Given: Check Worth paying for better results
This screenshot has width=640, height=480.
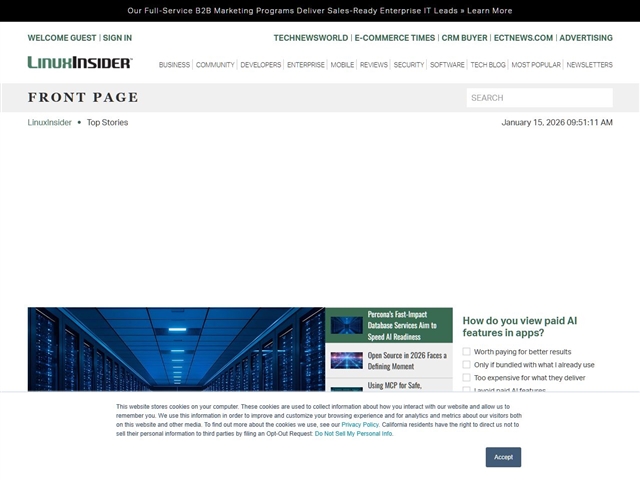Looking at the screenshot, I should click(467, 351).
